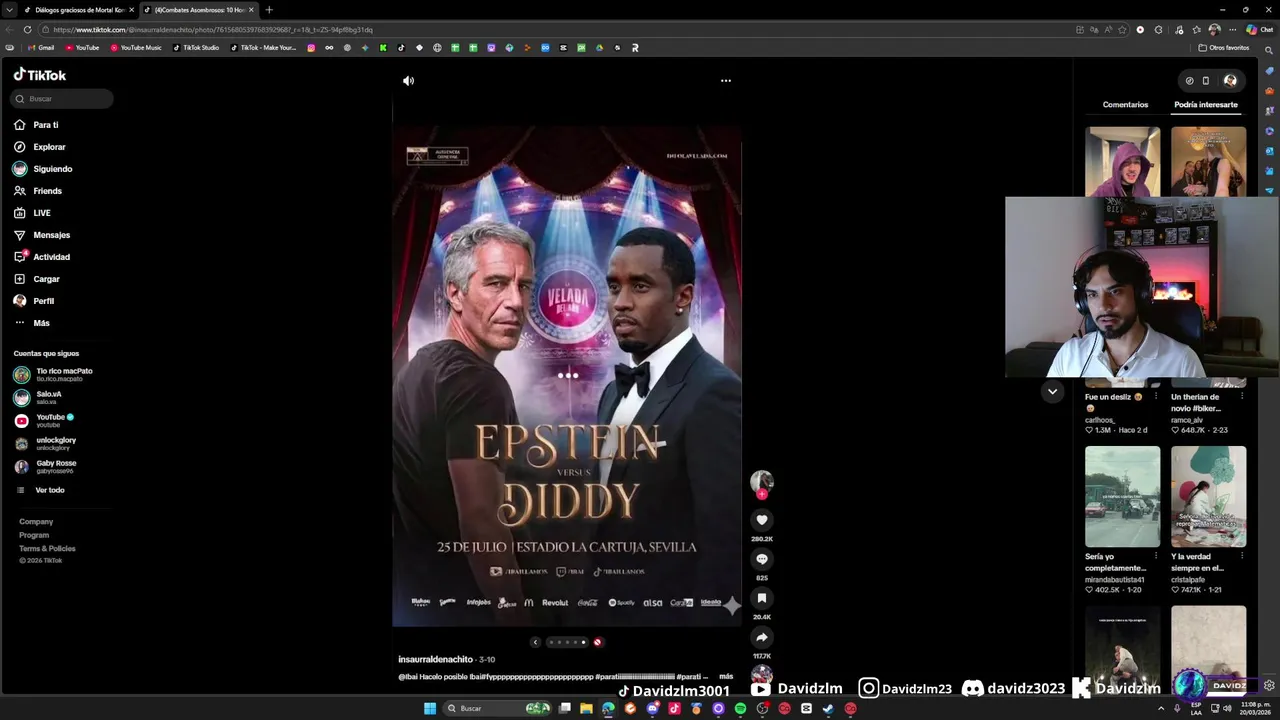This screenshot has width=1280, height=720.
Task: Switch to the Diálogos graciosos browser tab
Action: click(78, 10)
